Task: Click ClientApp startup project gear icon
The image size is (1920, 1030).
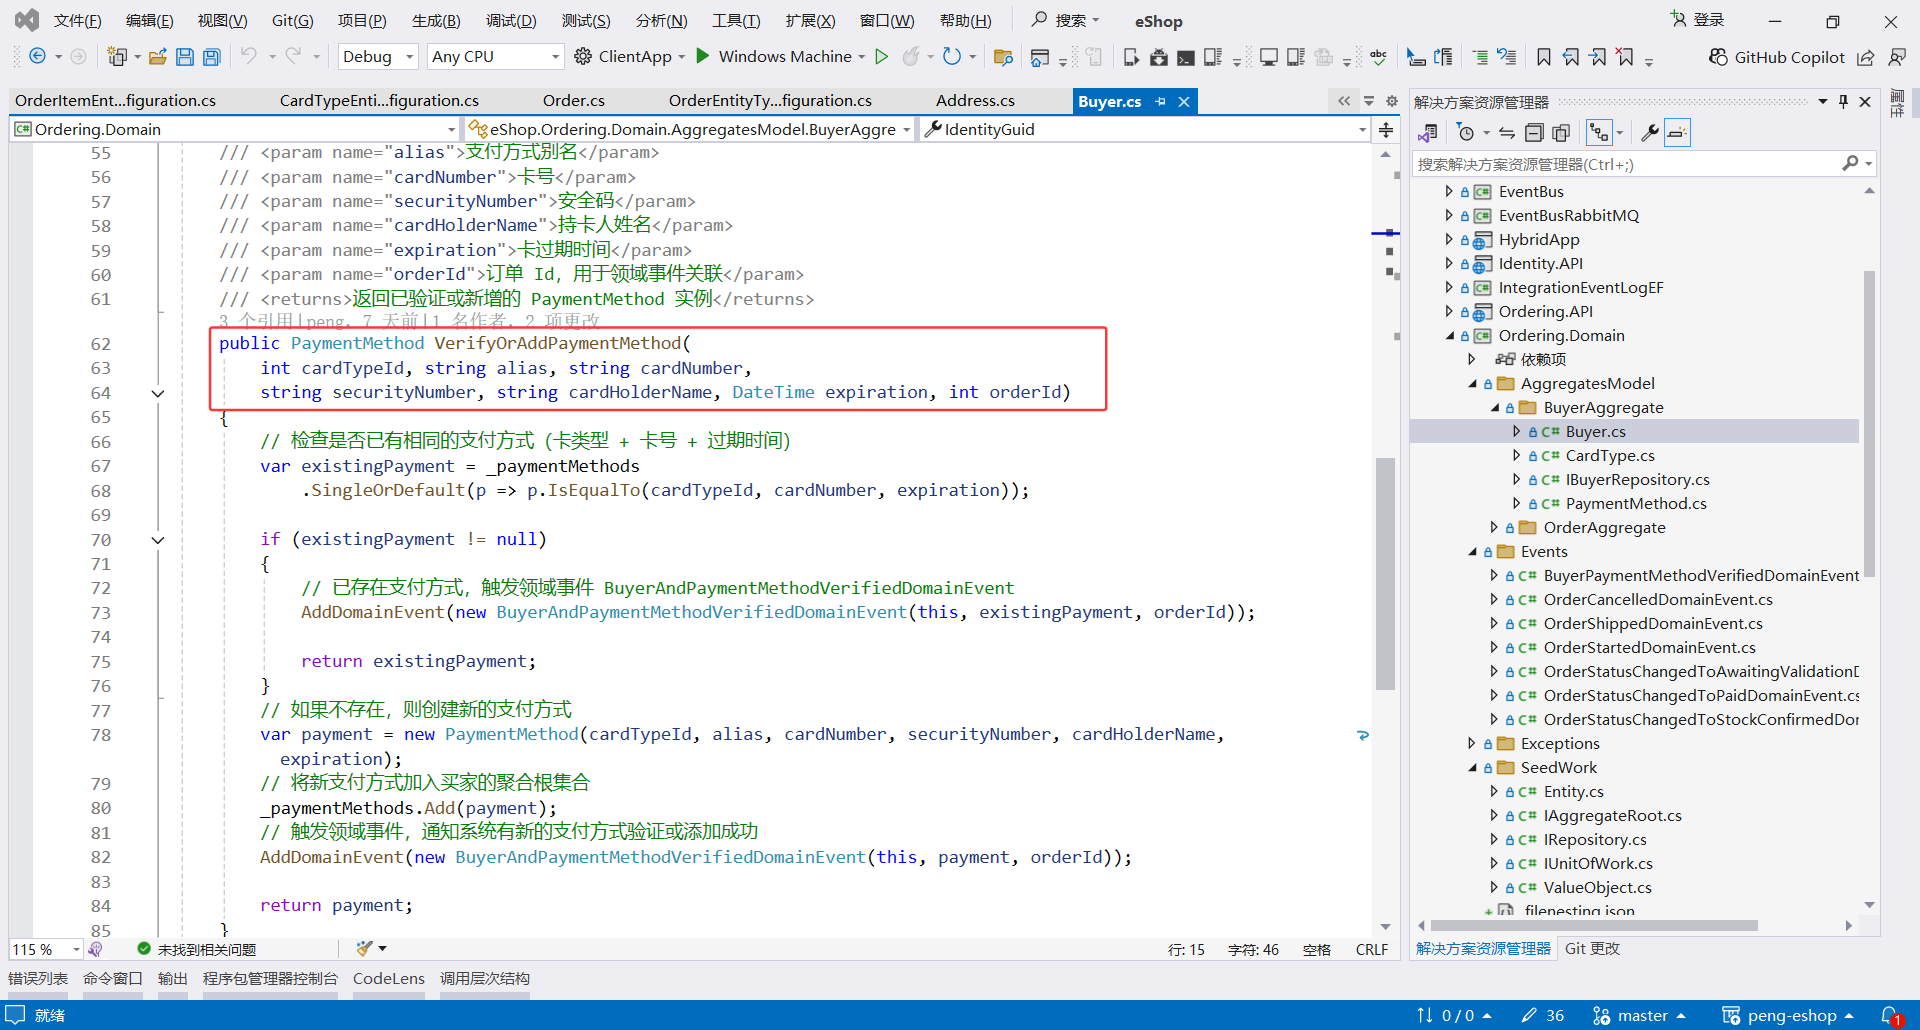Action: tap(583, 57)
